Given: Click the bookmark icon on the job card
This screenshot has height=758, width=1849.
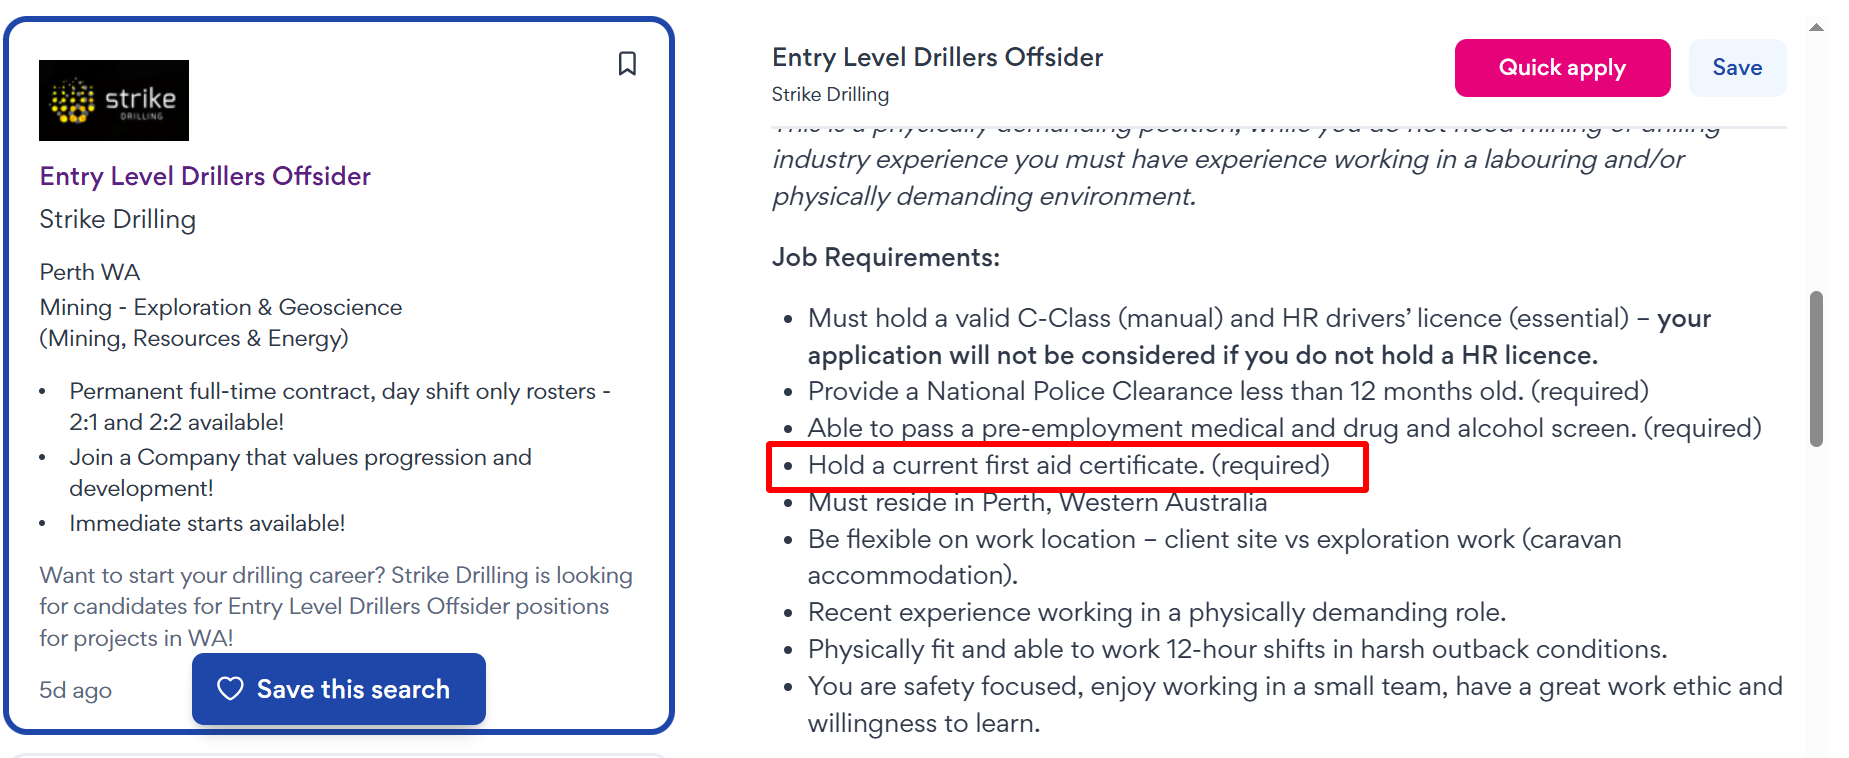Looking at the screenshot, I should (x=627, y=64).
